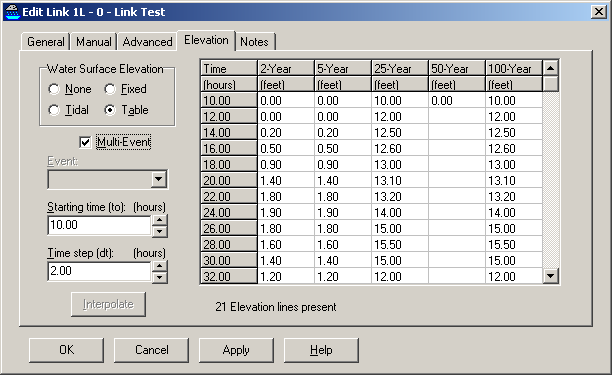Click the 5-Year cell in row 32.00

coord(343,276)
